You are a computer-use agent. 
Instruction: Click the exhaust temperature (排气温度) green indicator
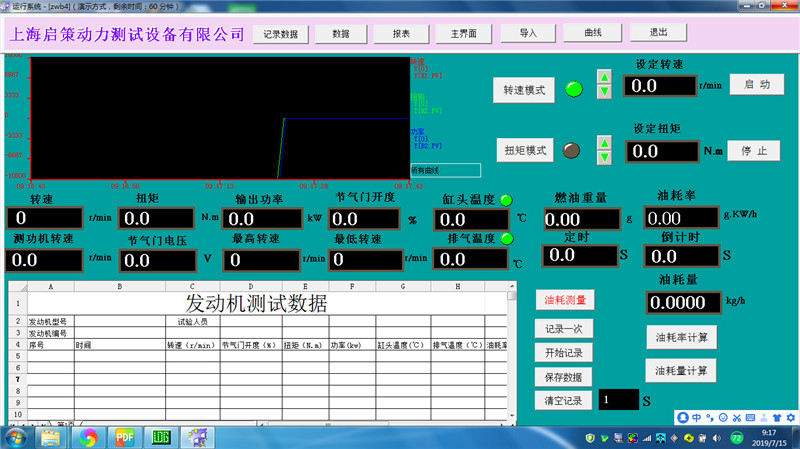point(506,238)
